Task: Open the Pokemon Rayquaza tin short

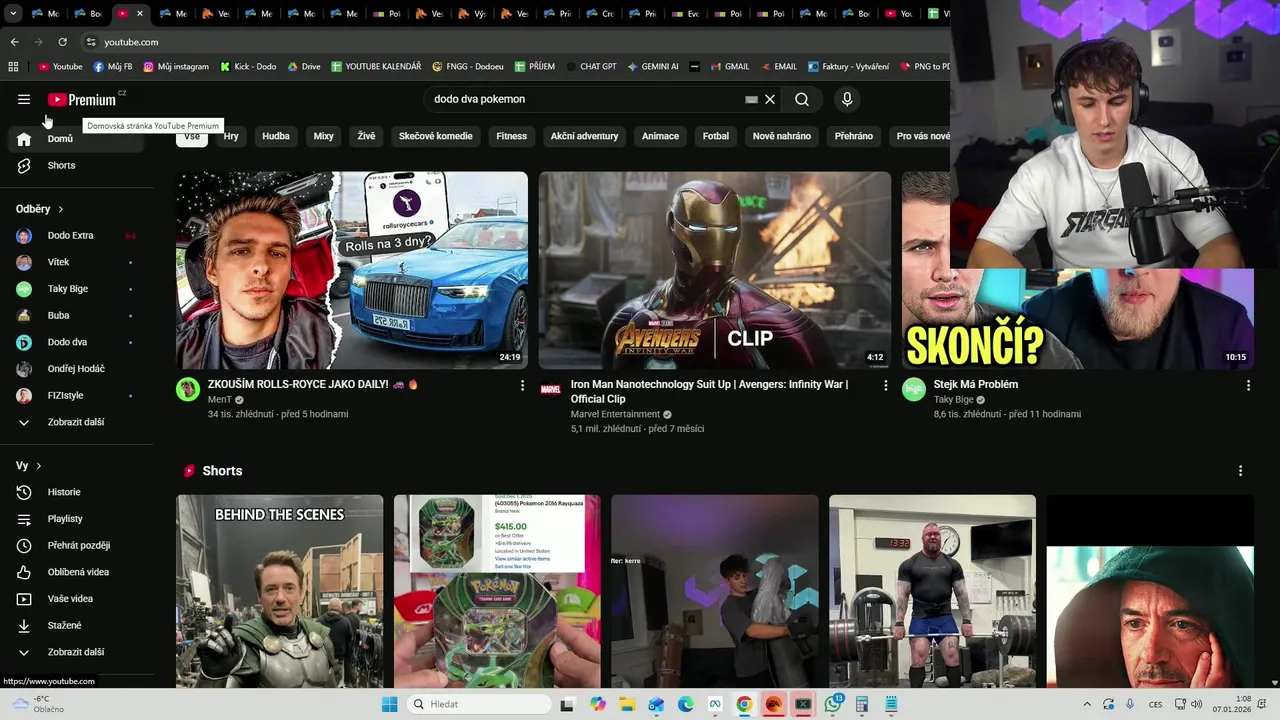Action: click(x=497, y=591)
